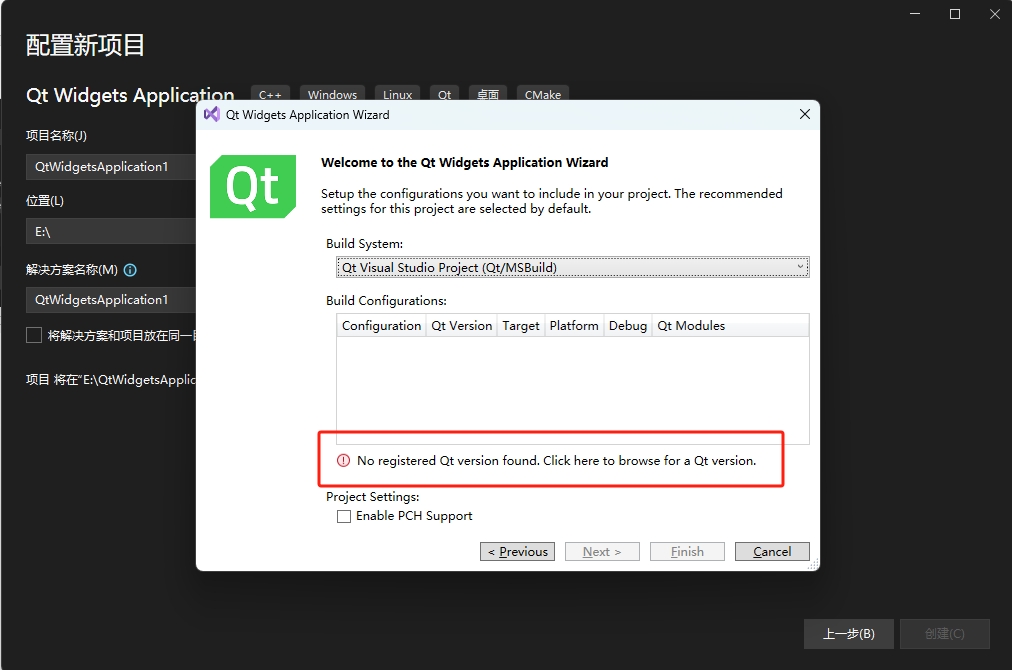Click the Build Configurations label
Screen dimensions: 1012x670
click(x=386, y=301)
